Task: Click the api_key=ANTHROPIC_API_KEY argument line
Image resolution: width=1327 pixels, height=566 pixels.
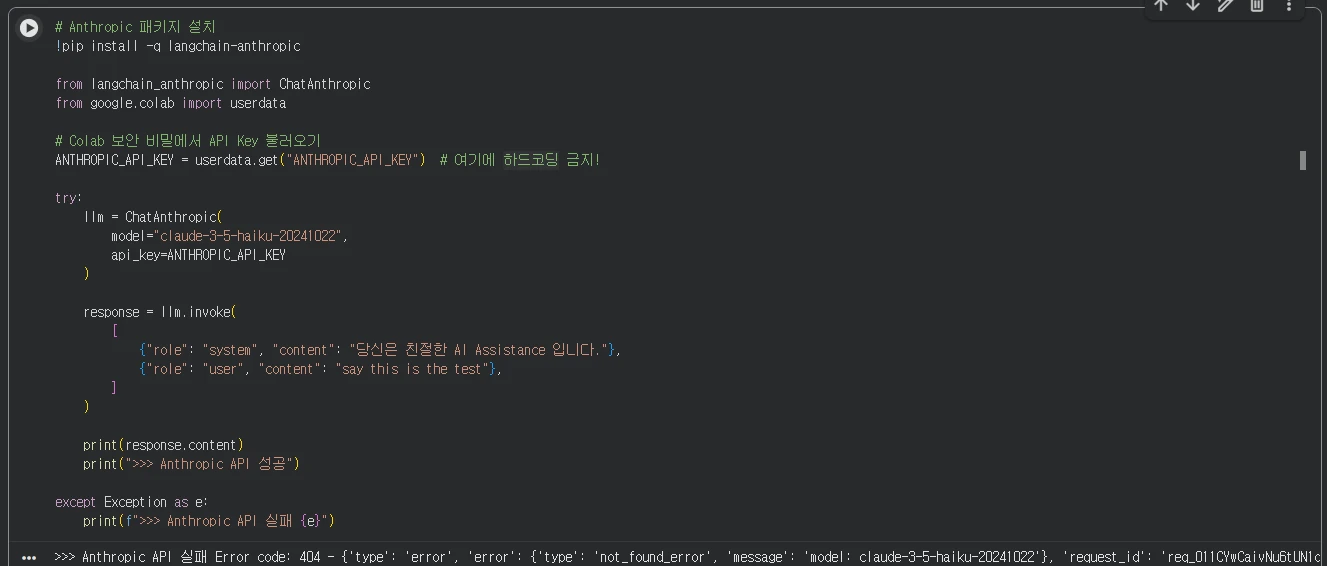Action: pyautogui.click(x=198, y=255)
